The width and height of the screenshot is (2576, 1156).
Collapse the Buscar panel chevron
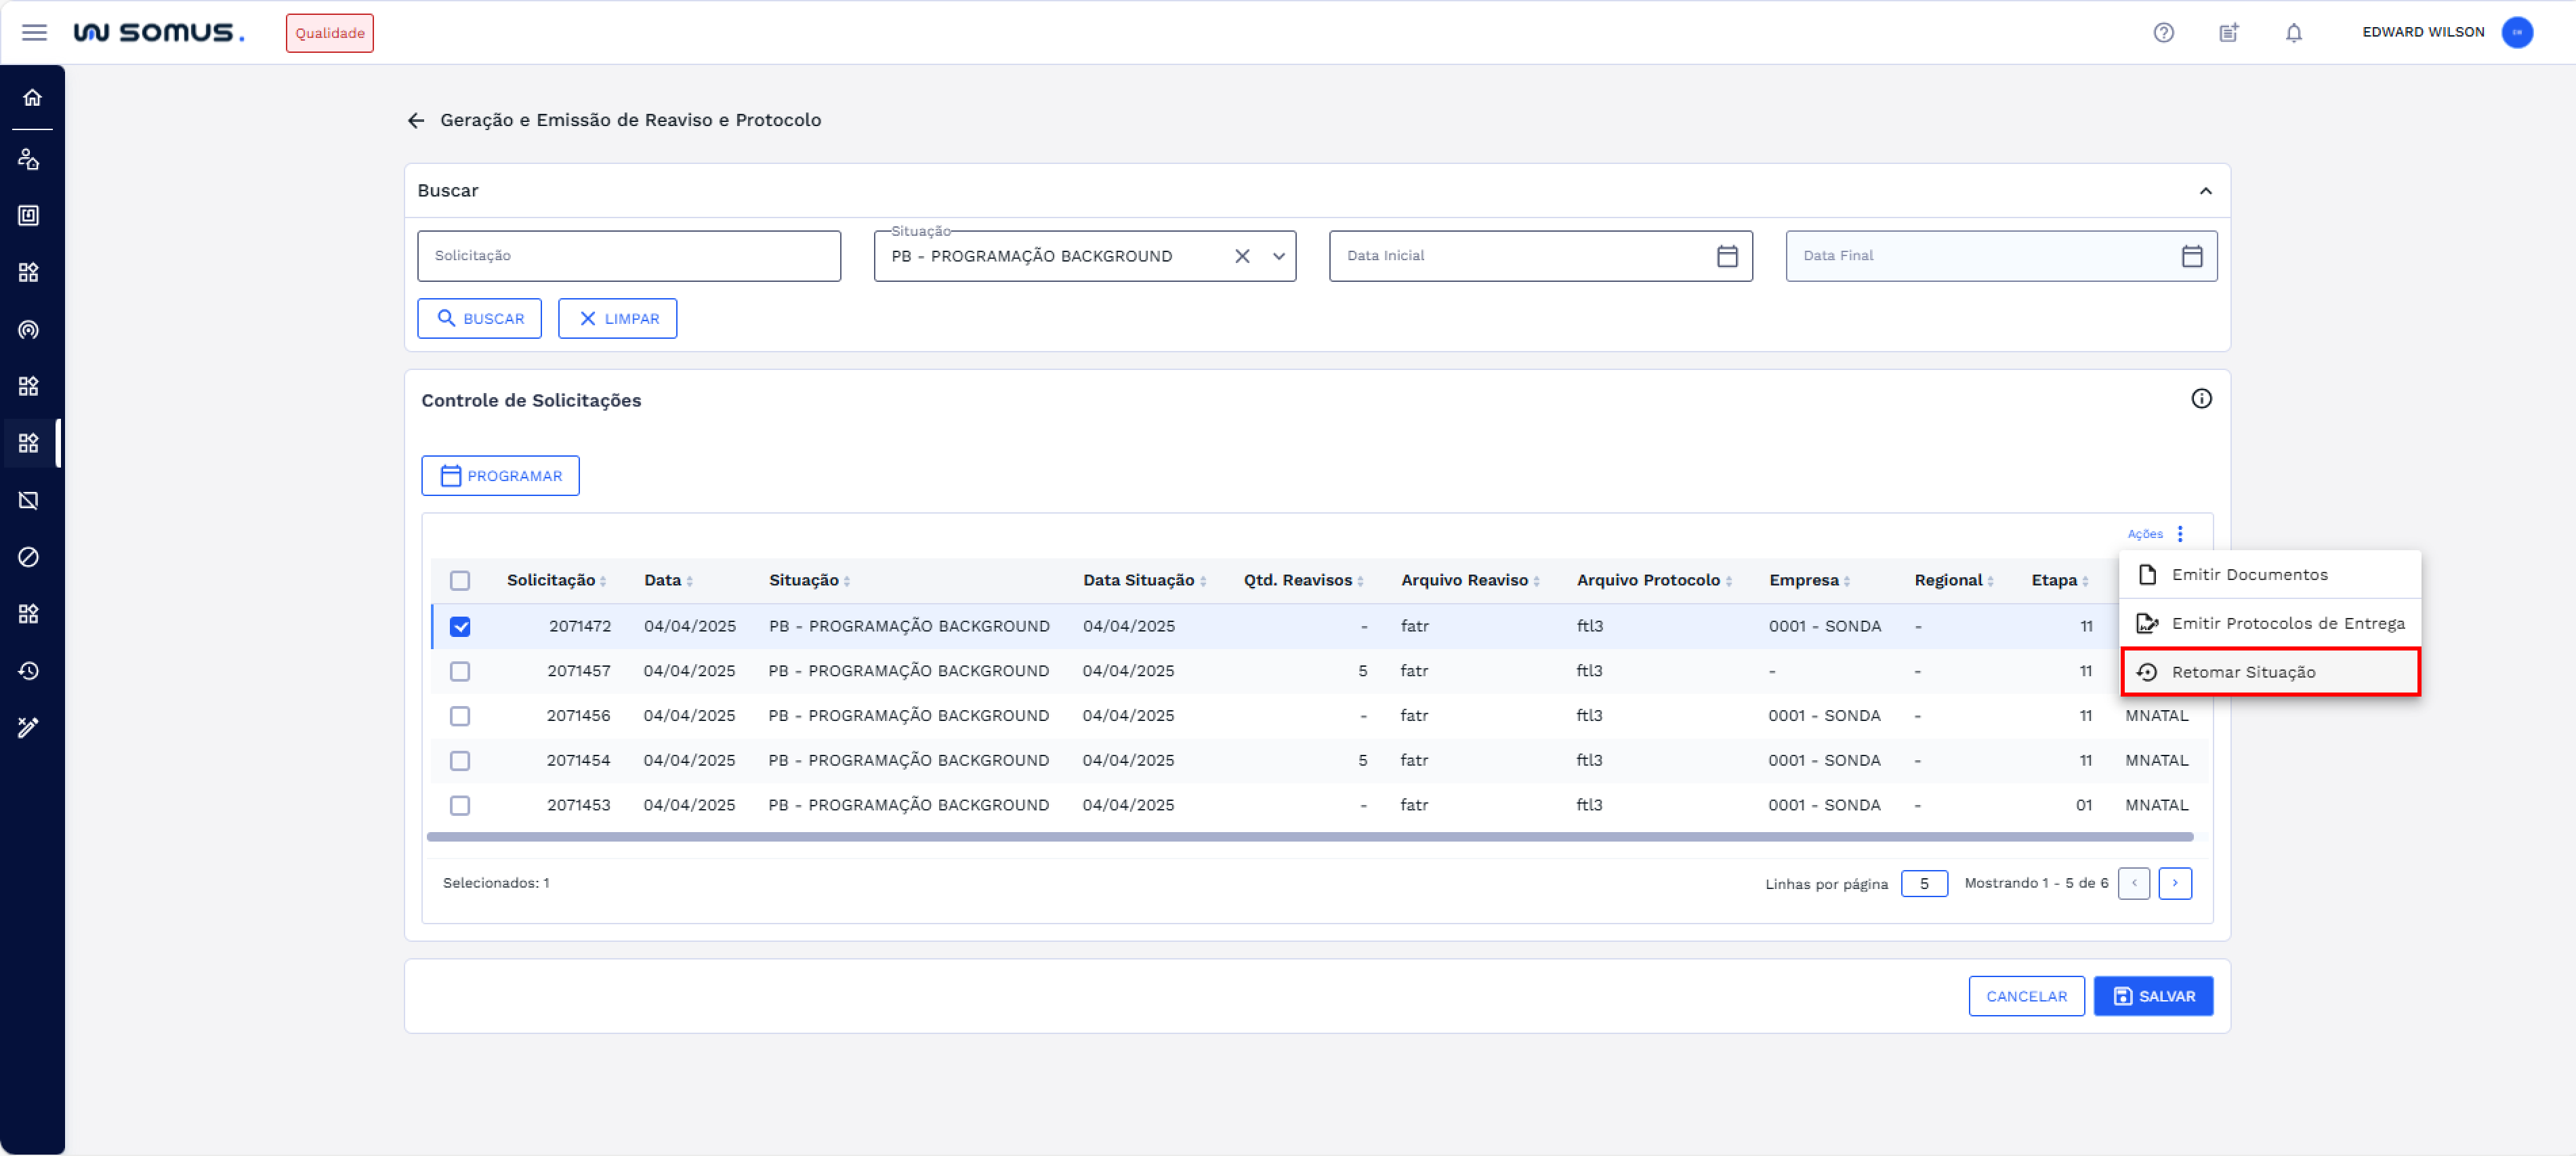(2205, 191)
